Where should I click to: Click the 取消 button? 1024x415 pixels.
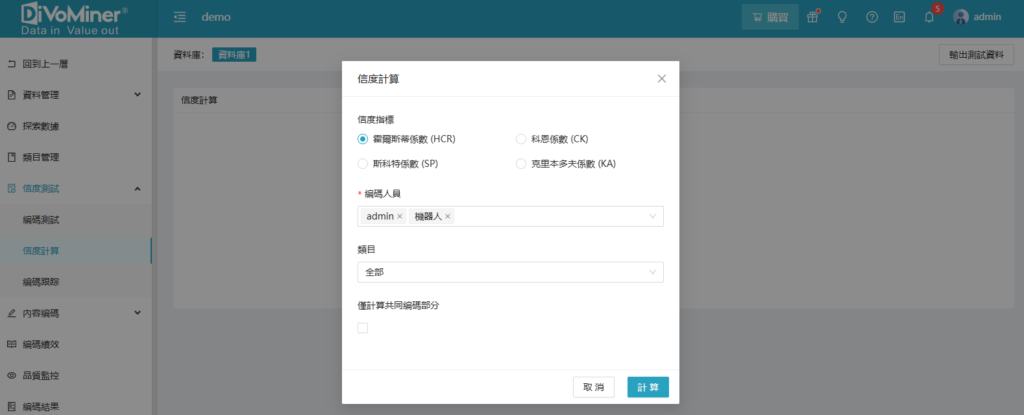593,387
